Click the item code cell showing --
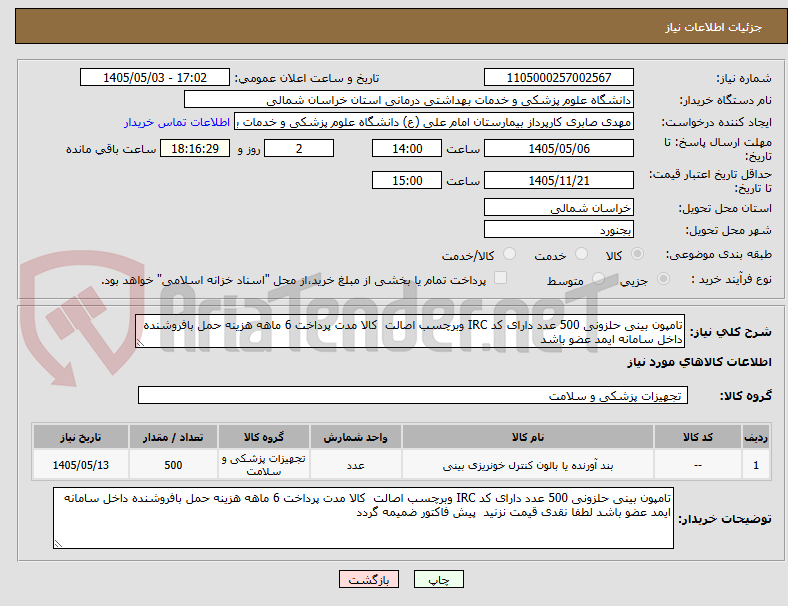The width and height of the screenshot is (788, 606). [x=698, y=465]
